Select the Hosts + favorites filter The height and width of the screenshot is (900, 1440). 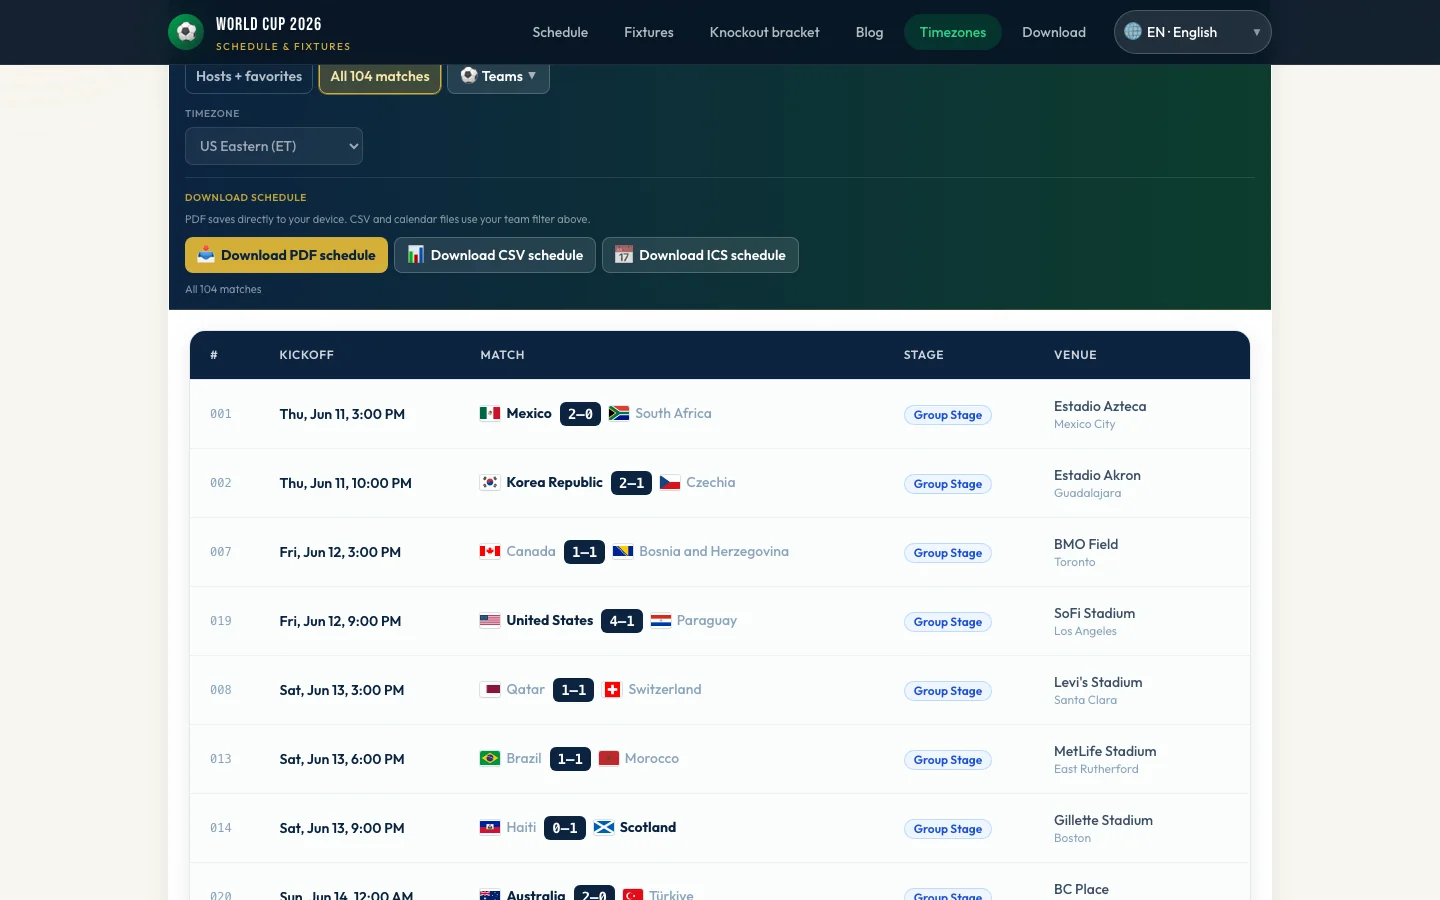tap(249, 76)
